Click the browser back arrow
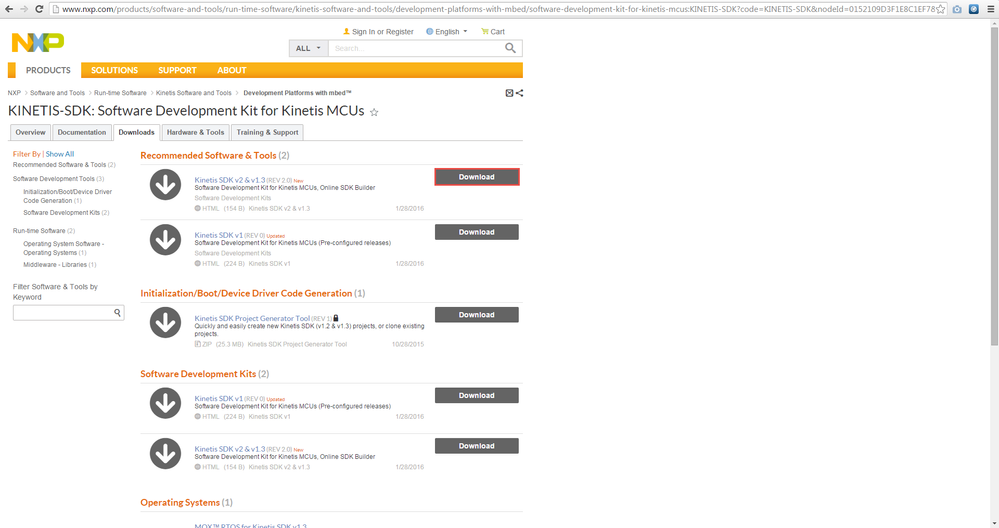This screenshot has height=528, width=999. point(9,9)
